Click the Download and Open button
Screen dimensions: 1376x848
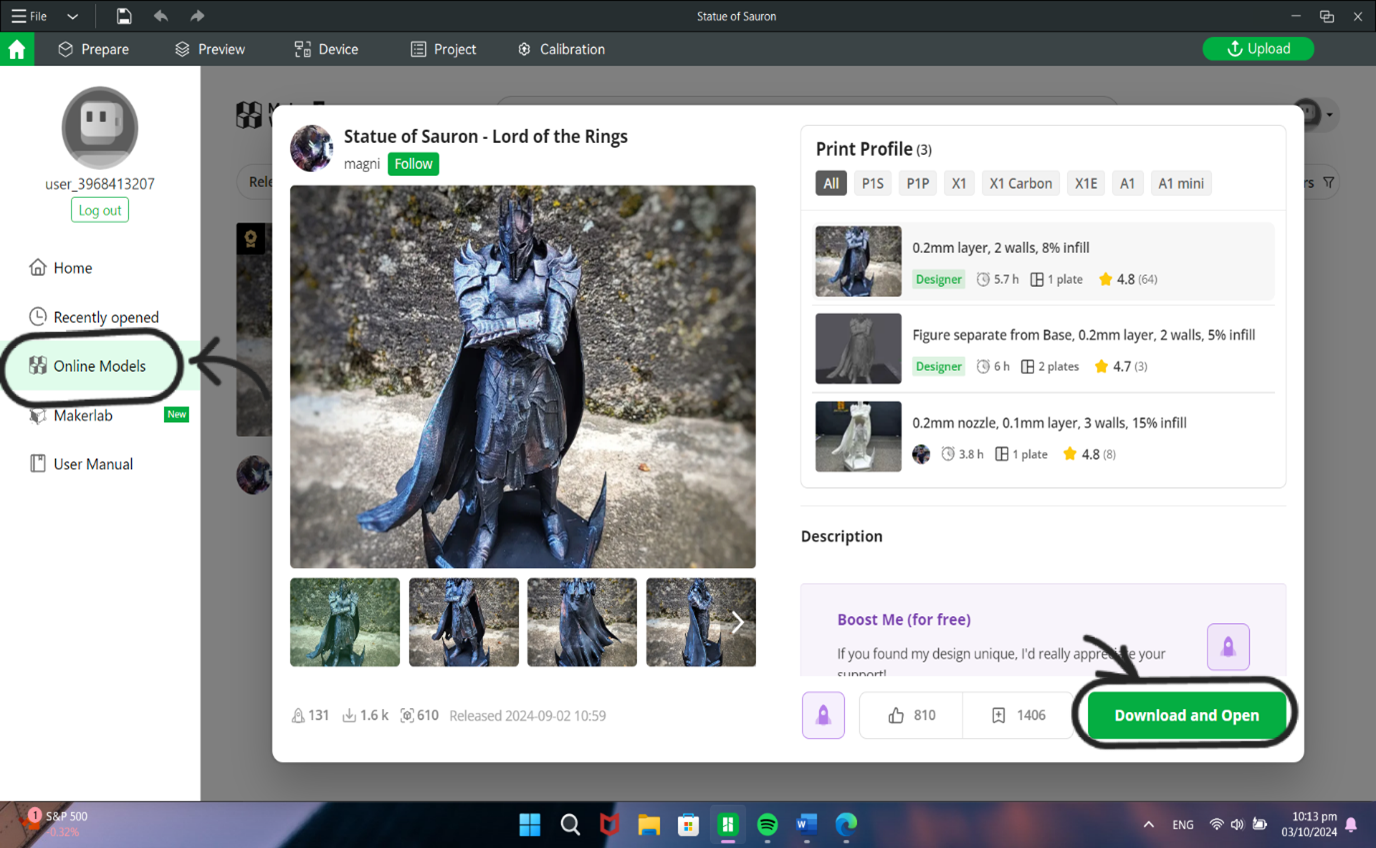[1186, 715]
